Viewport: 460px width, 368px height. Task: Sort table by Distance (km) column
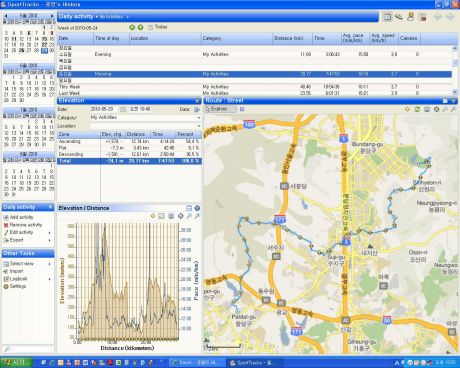292,38
